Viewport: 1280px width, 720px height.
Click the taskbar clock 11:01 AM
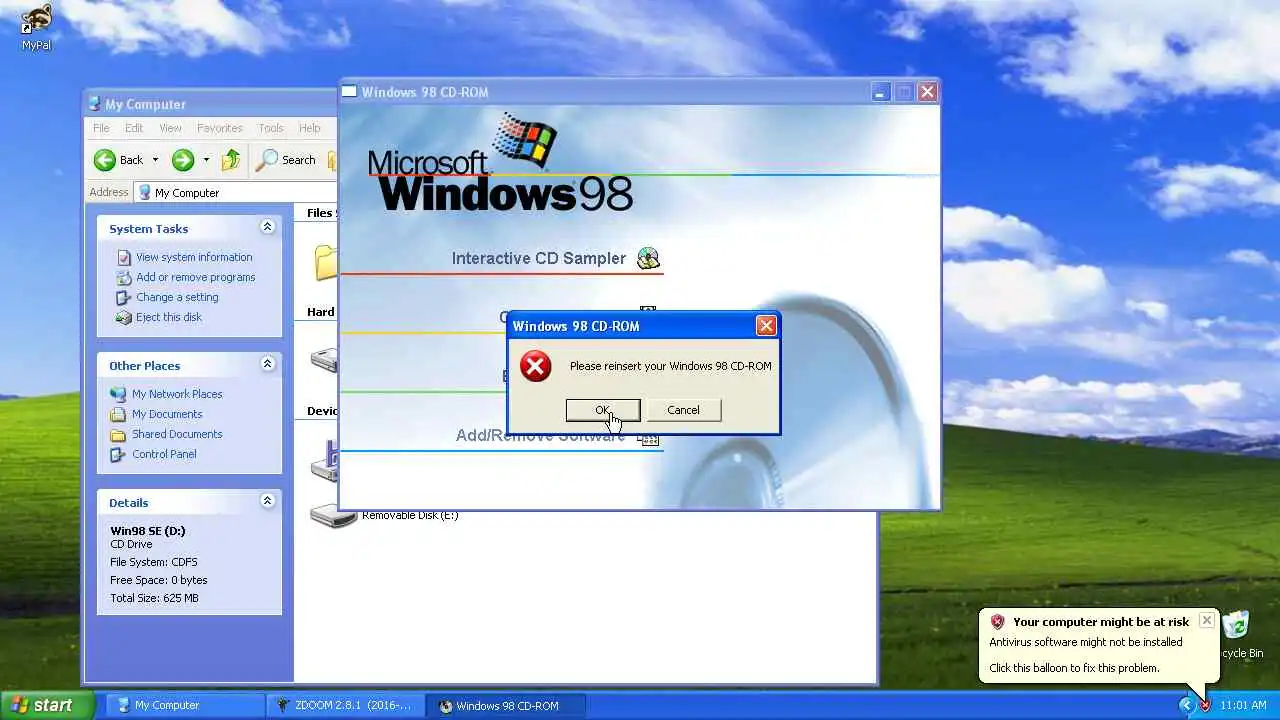[1243, 705]
